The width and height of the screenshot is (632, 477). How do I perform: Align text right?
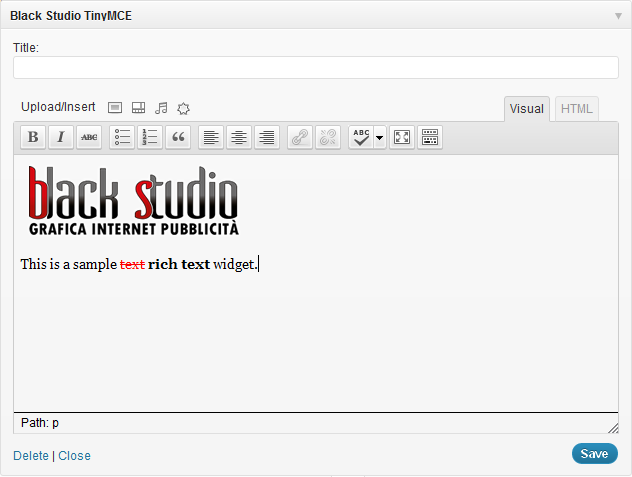point(267,137)
